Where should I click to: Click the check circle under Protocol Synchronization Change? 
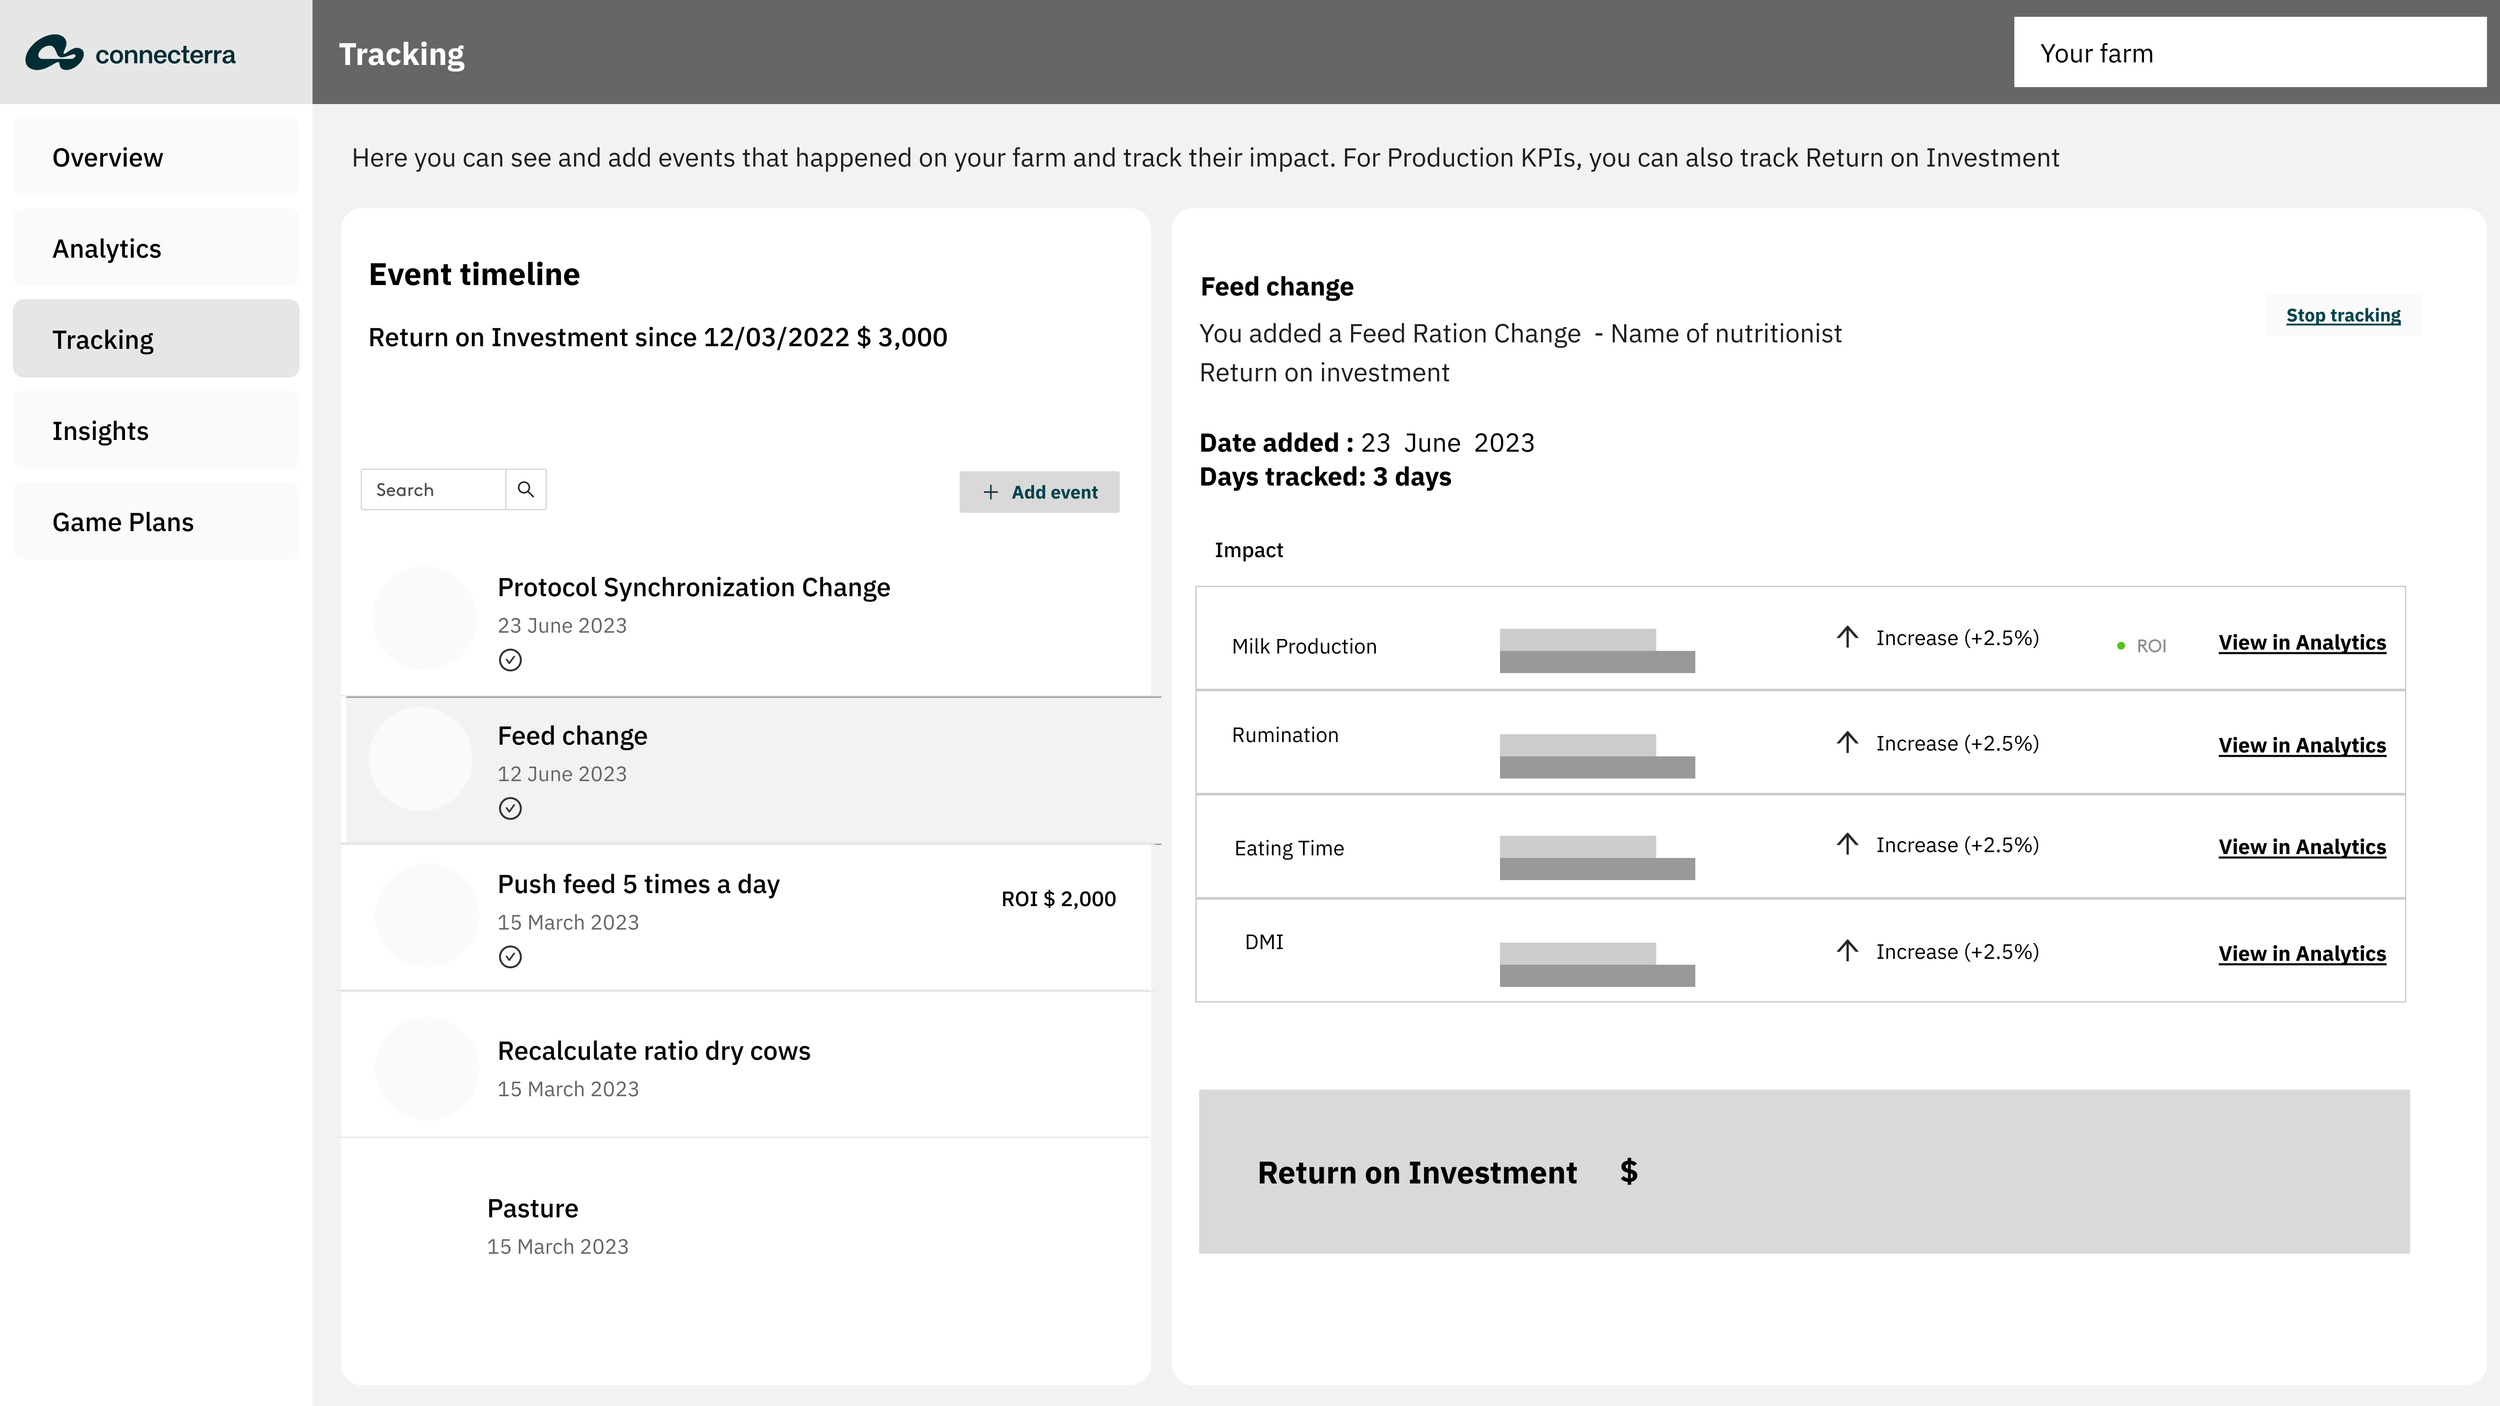[510, 660]
